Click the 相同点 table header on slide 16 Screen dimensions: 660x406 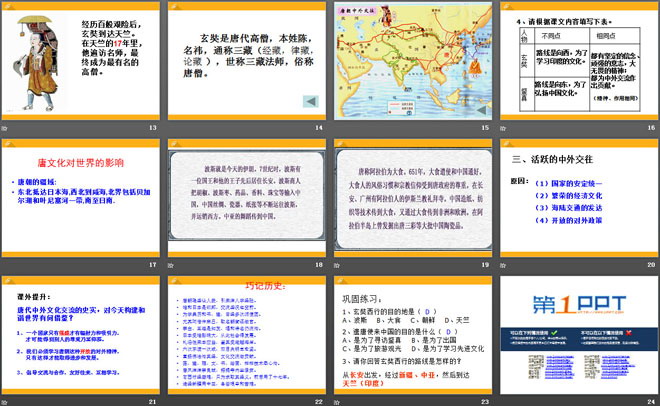(x=606, y=36)
